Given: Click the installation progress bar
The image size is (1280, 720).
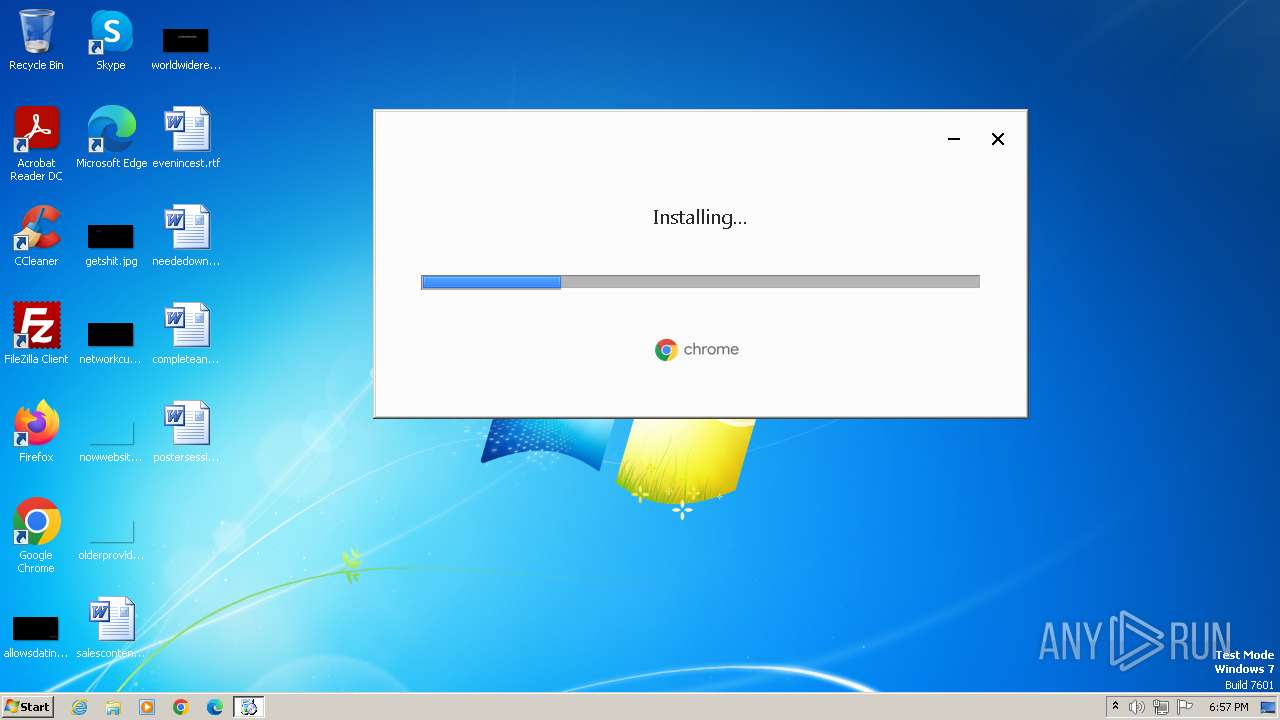Looking at the screenshot, I should (x=700, y=282).
